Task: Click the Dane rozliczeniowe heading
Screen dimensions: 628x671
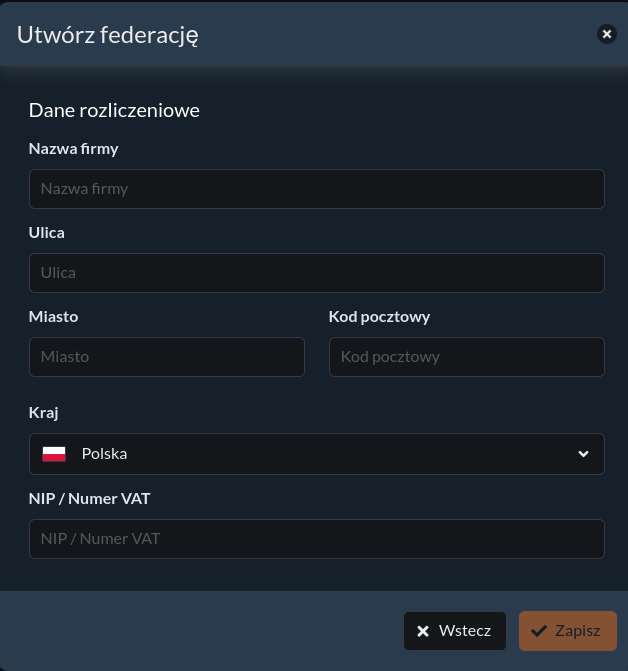Action: 114,110
